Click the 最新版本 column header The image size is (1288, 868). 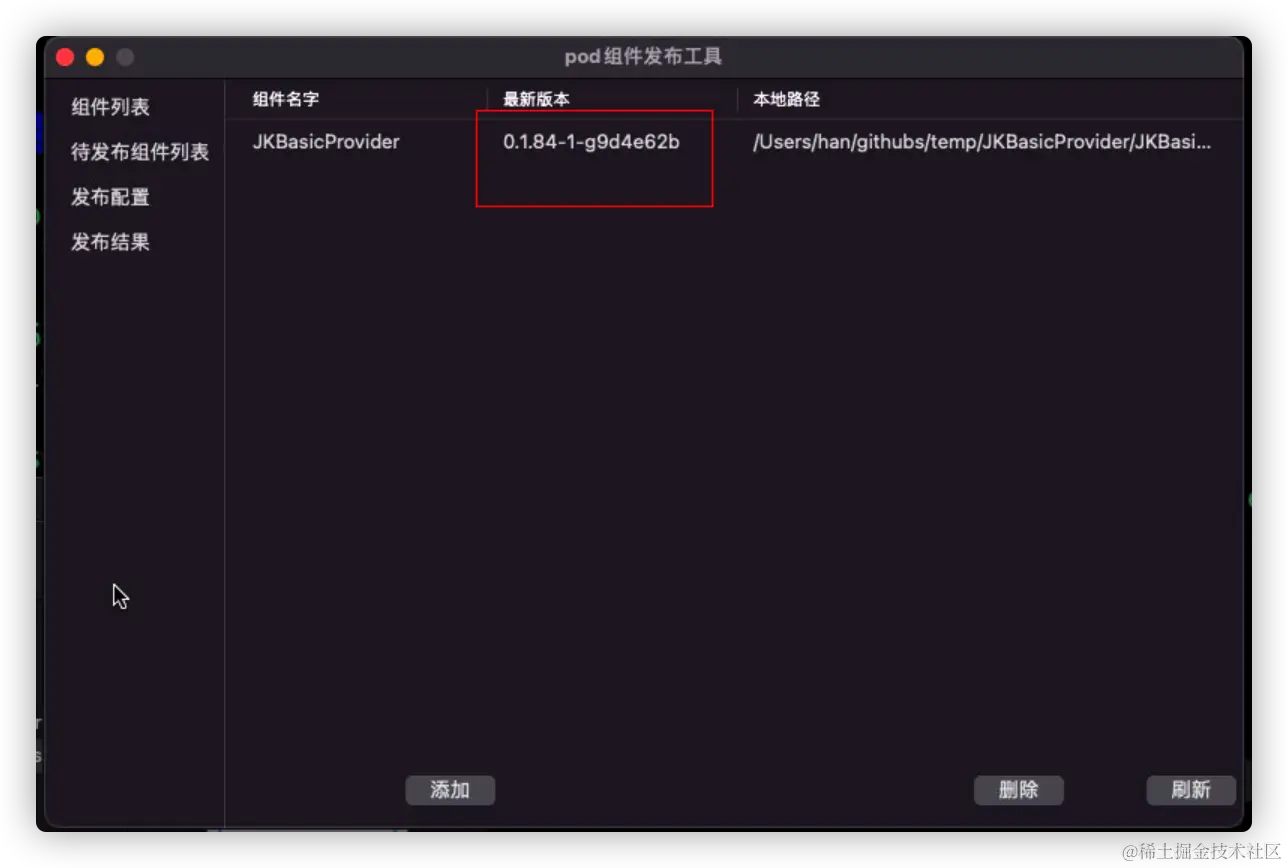[536, 99]
